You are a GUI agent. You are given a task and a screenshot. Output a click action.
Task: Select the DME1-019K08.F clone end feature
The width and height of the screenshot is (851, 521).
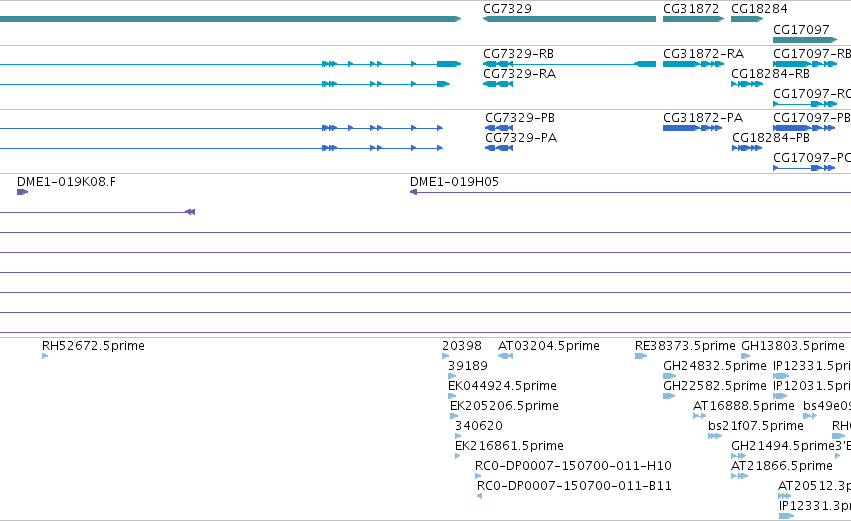pos(22,192)
